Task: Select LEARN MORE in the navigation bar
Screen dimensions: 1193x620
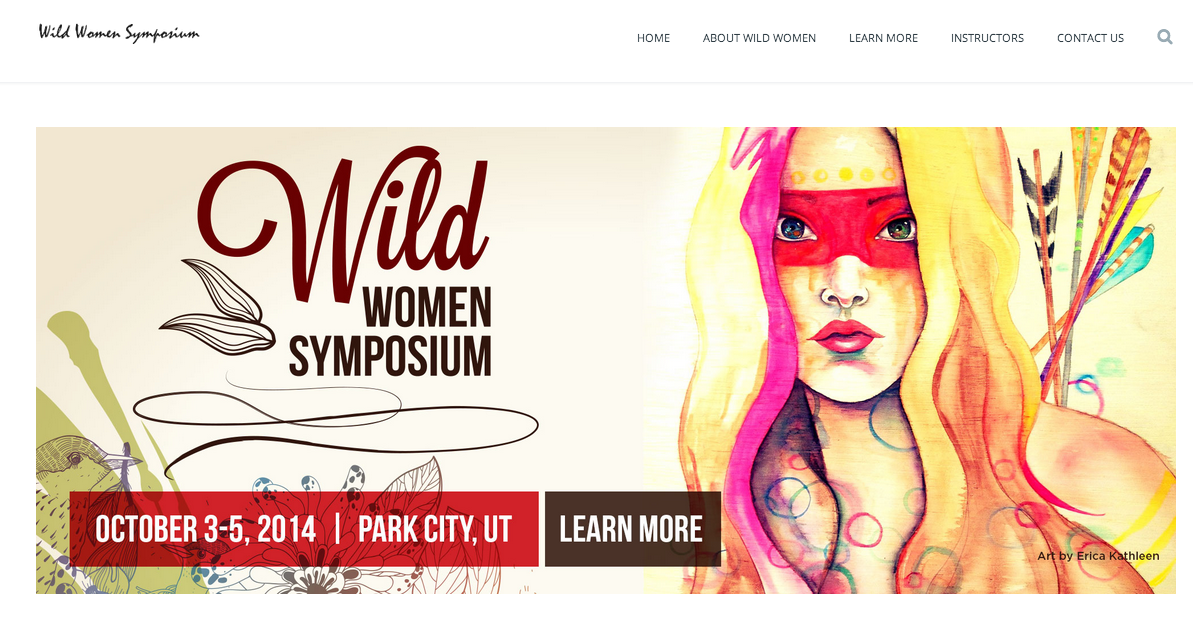Action: (883, 38)
